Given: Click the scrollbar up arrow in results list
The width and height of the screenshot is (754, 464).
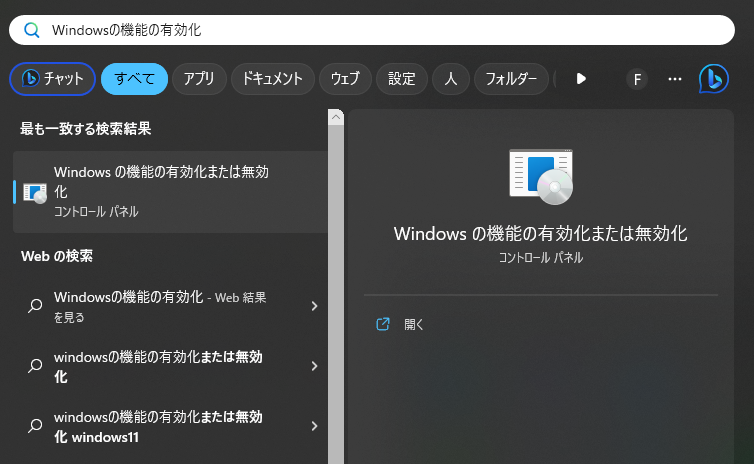Looking at the screenshot, I should (336, 117).
